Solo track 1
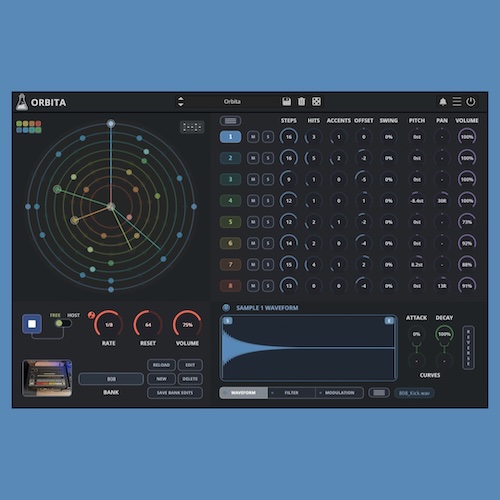The image size is (500, 500). 268,137
